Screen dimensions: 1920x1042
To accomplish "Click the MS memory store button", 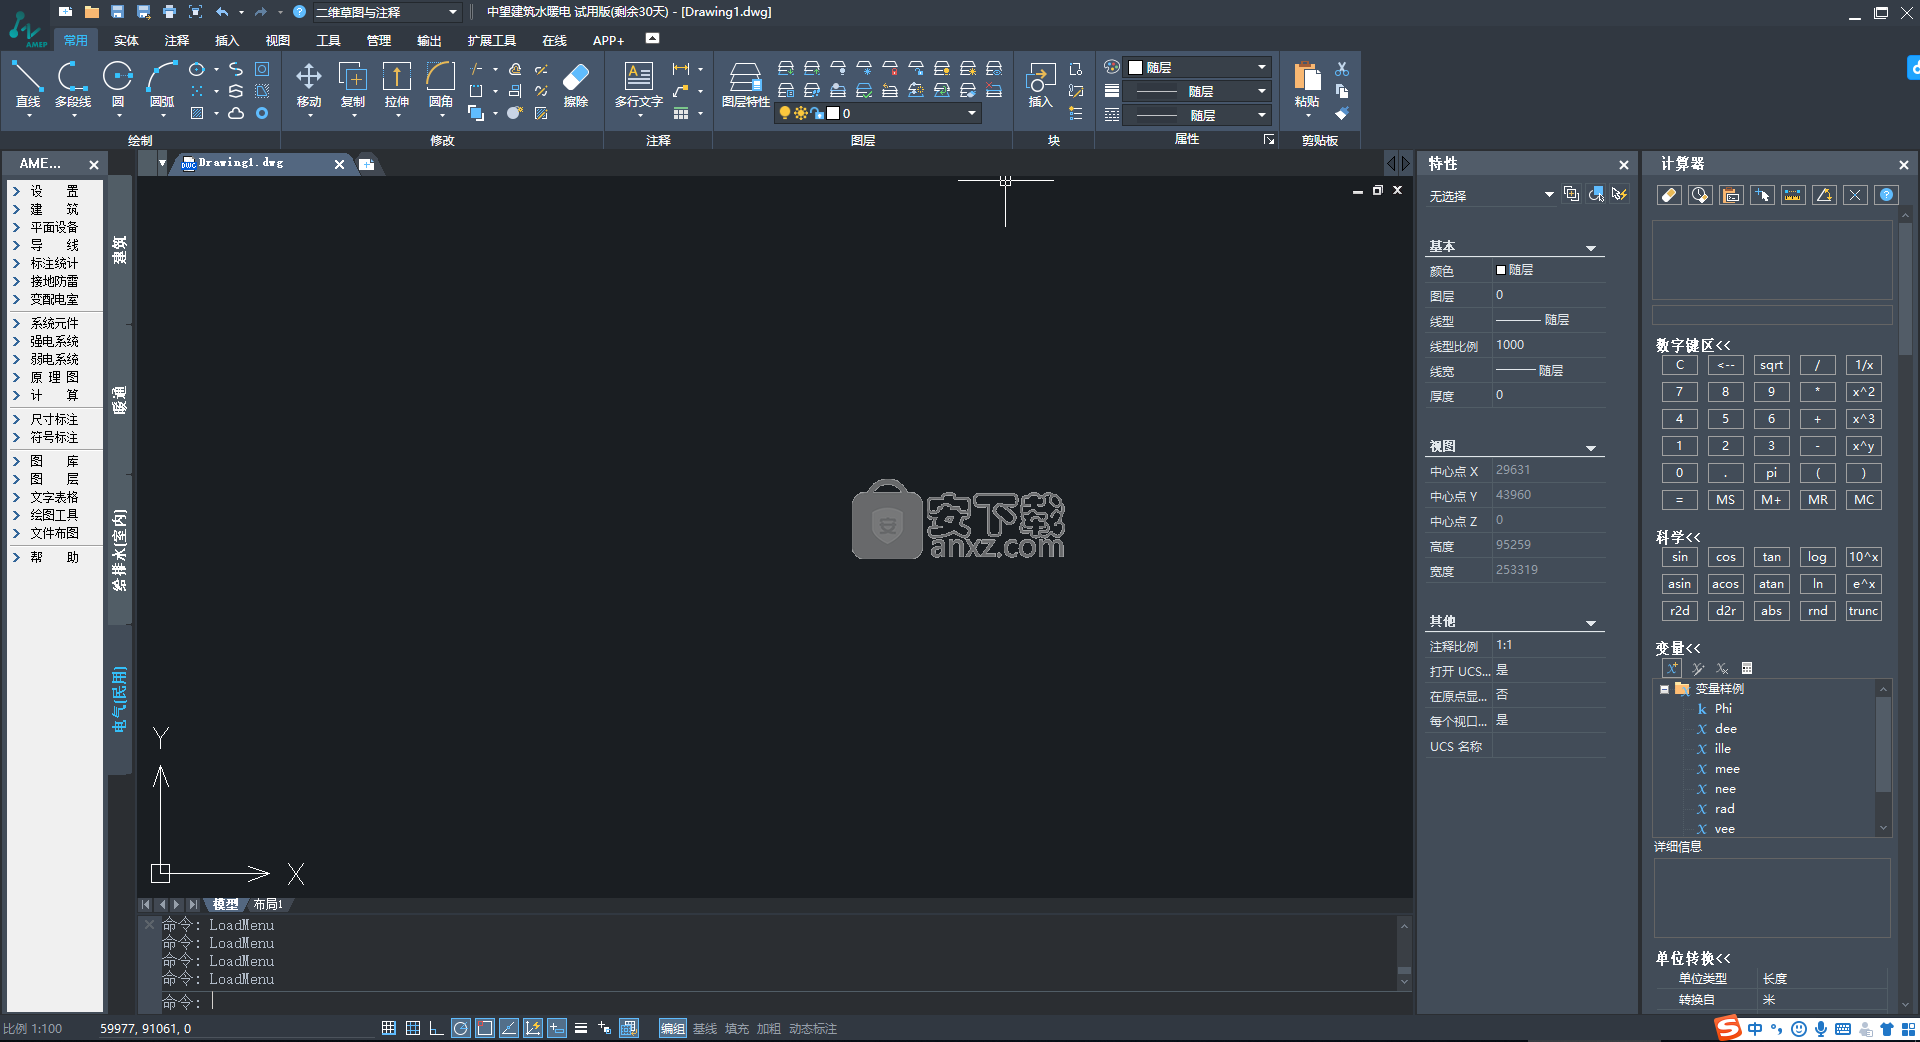I will 1725,500.
